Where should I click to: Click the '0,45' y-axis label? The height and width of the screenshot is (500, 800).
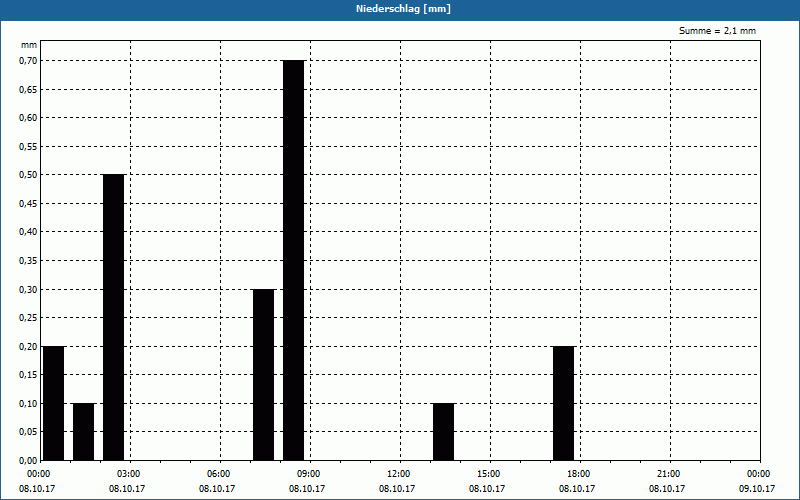click(x=28, y=204)
